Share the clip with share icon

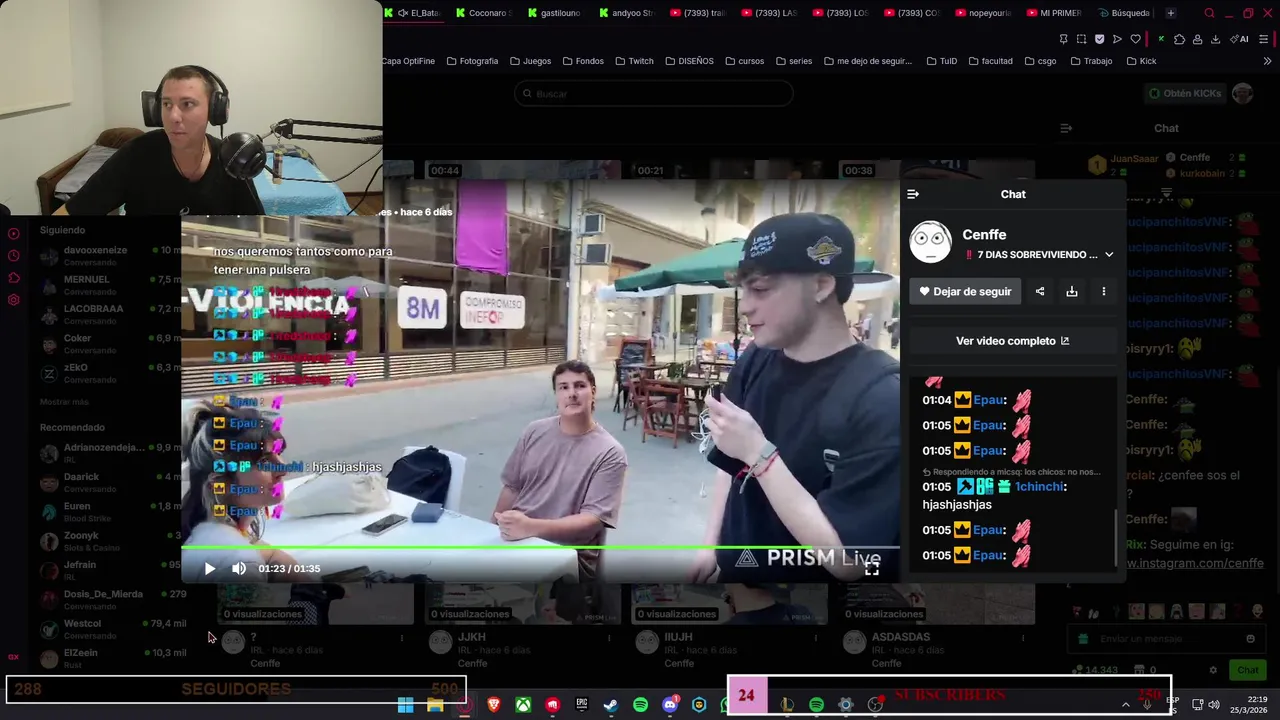1040,291
